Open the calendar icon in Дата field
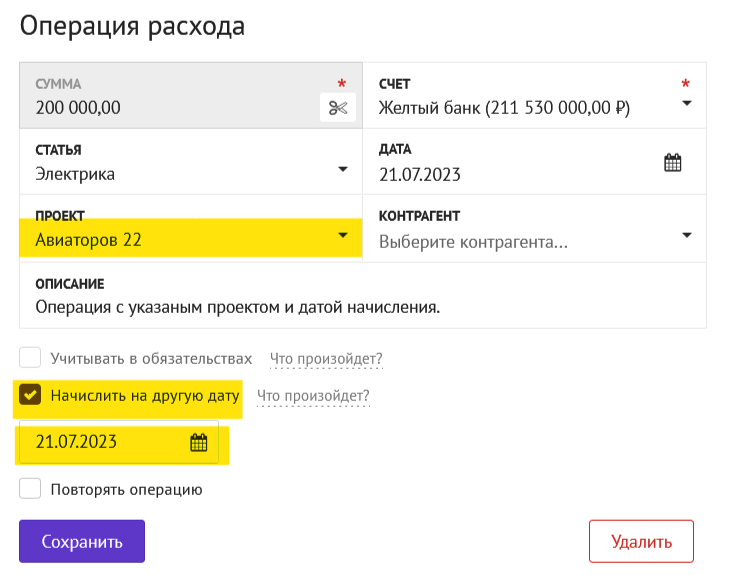Image resolution: width=733 pixels, height=584 pixels. pos(673,163)
